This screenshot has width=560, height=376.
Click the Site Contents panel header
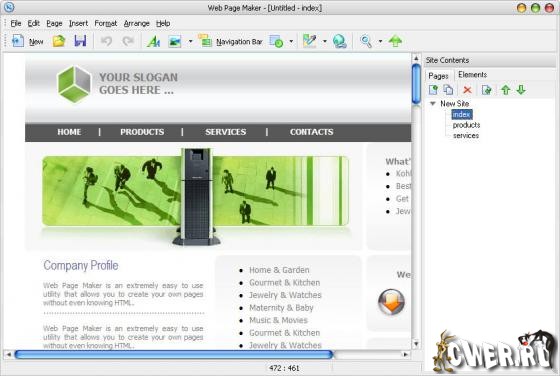point(490,60)
